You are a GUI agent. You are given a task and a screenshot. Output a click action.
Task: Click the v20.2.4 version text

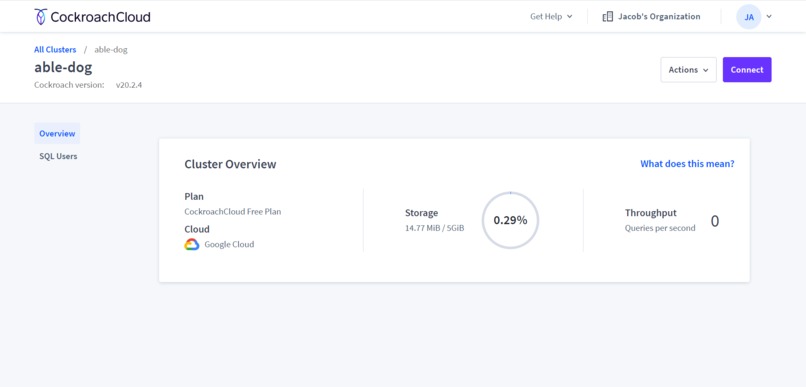pos(129,85)
